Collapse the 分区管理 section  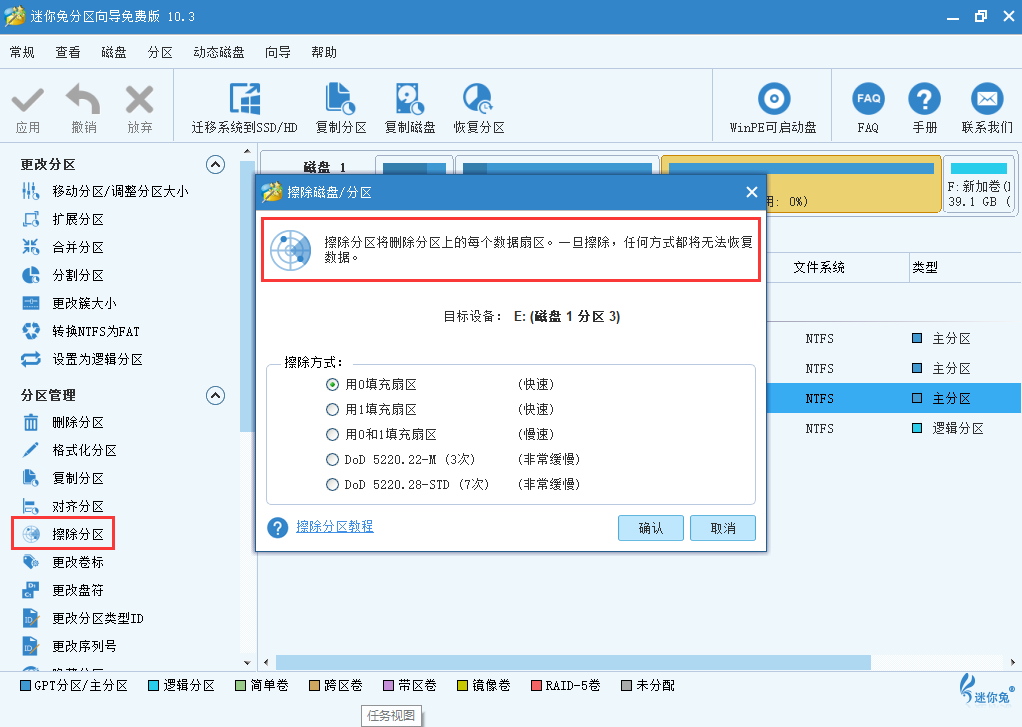pos(215,395)
